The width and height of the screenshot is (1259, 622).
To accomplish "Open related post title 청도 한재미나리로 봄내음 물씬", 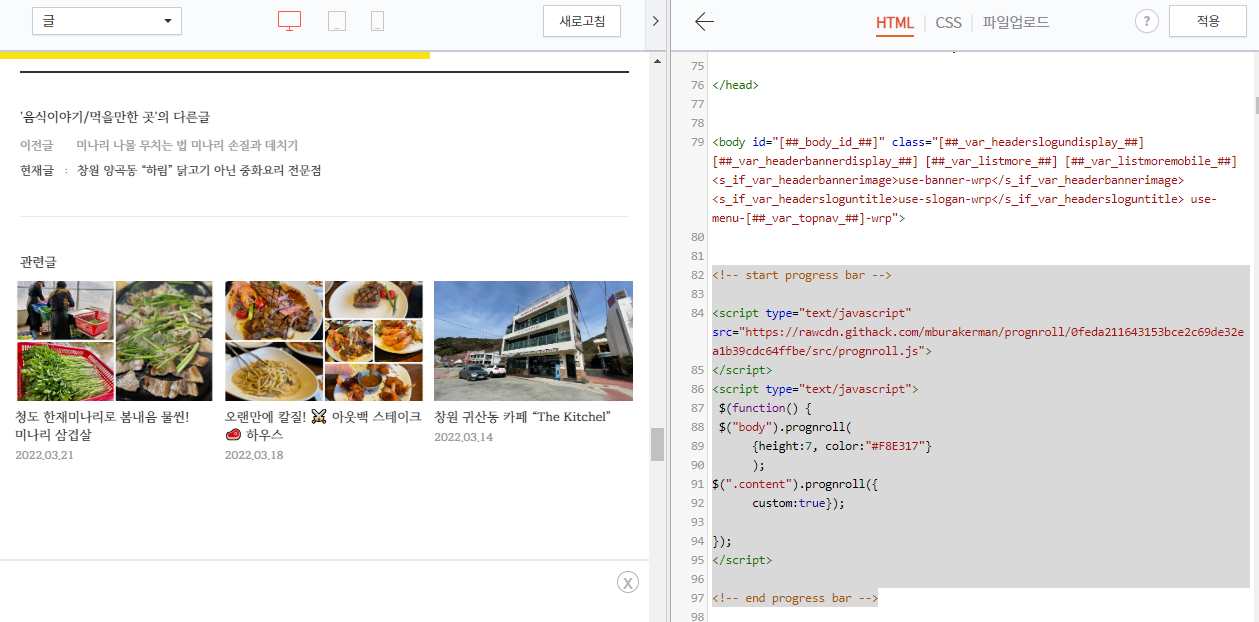I will click(102, 426).
